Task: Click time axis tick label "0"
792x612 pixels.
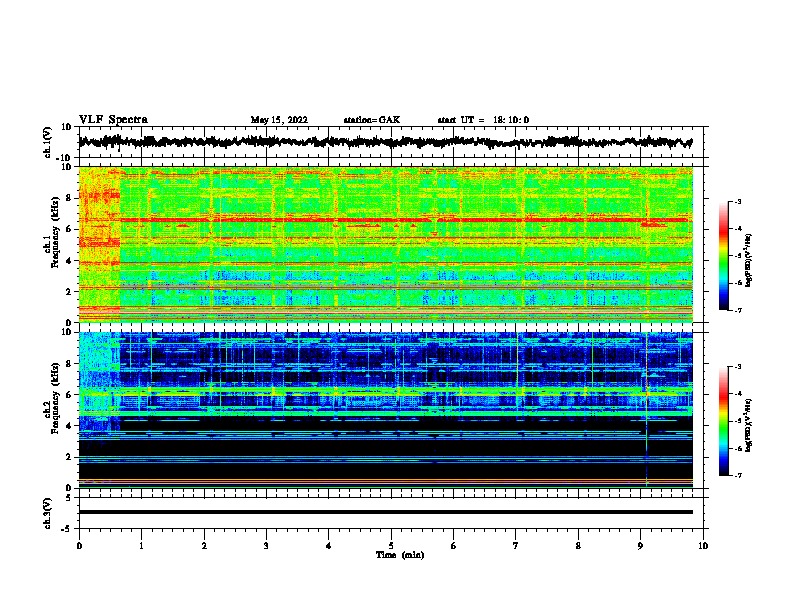Action: tap(79, 546)
